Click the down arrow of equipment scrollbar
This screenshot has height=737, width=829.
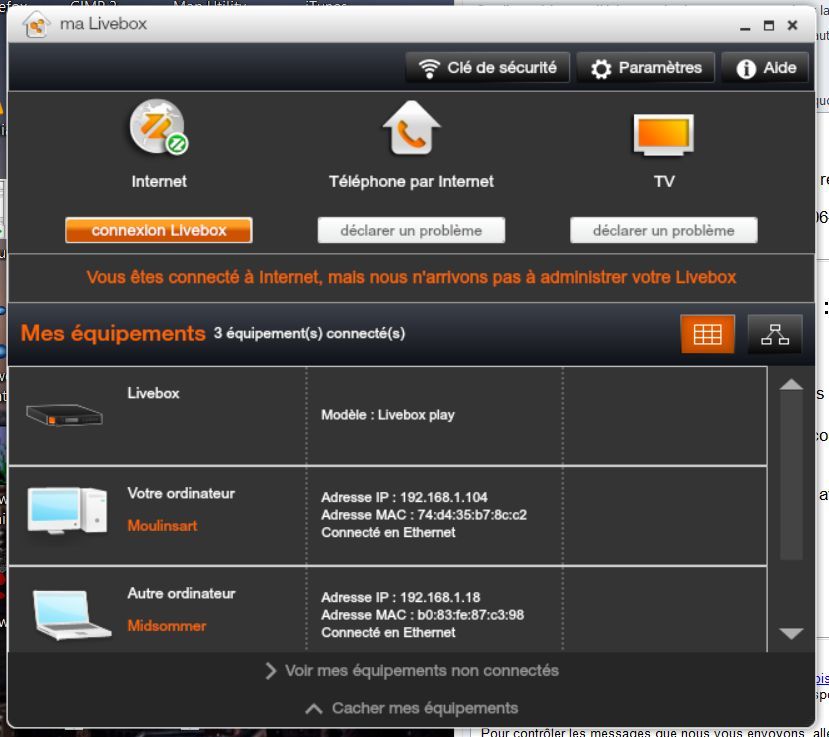point(791,633)
